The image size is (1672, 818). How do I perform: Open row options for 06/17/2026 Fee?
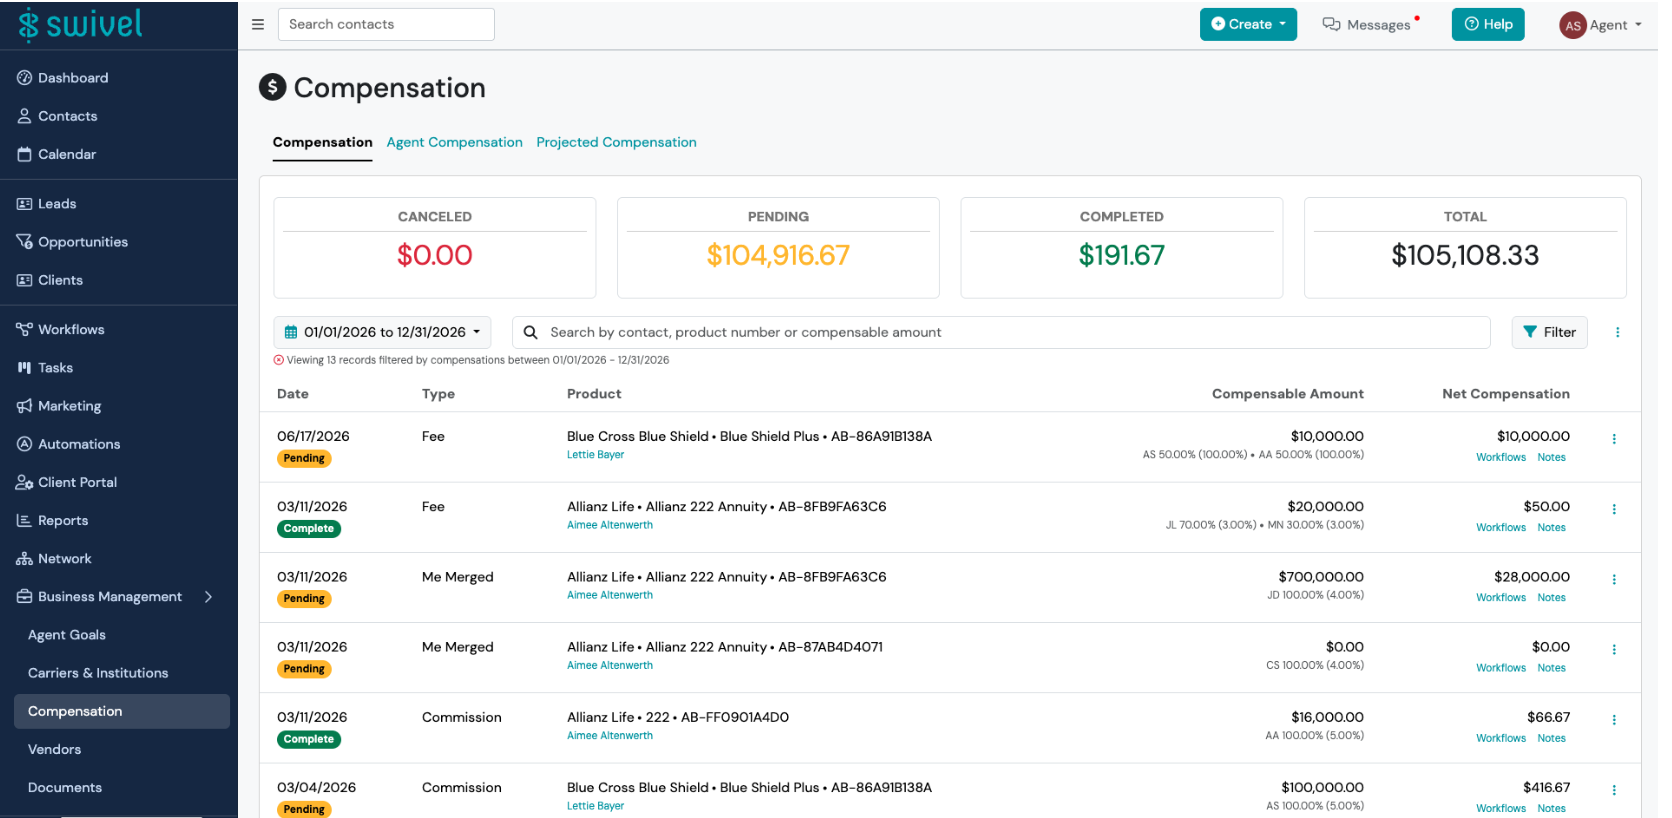point(1614,439)
